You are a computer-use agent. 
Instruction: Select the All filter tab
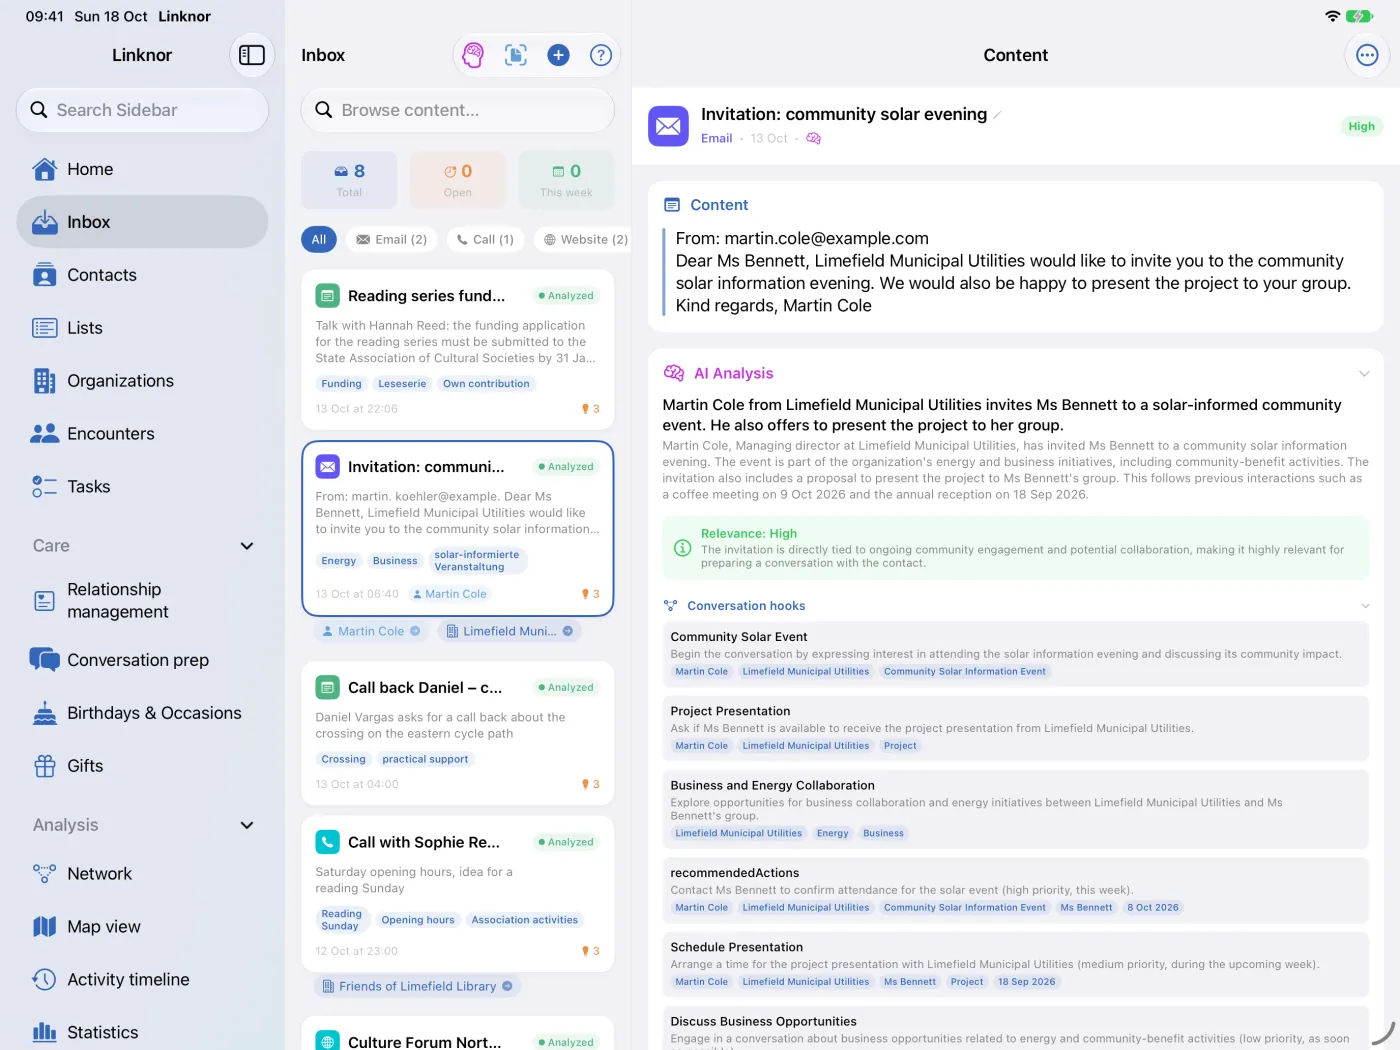(x=319, y=240)
